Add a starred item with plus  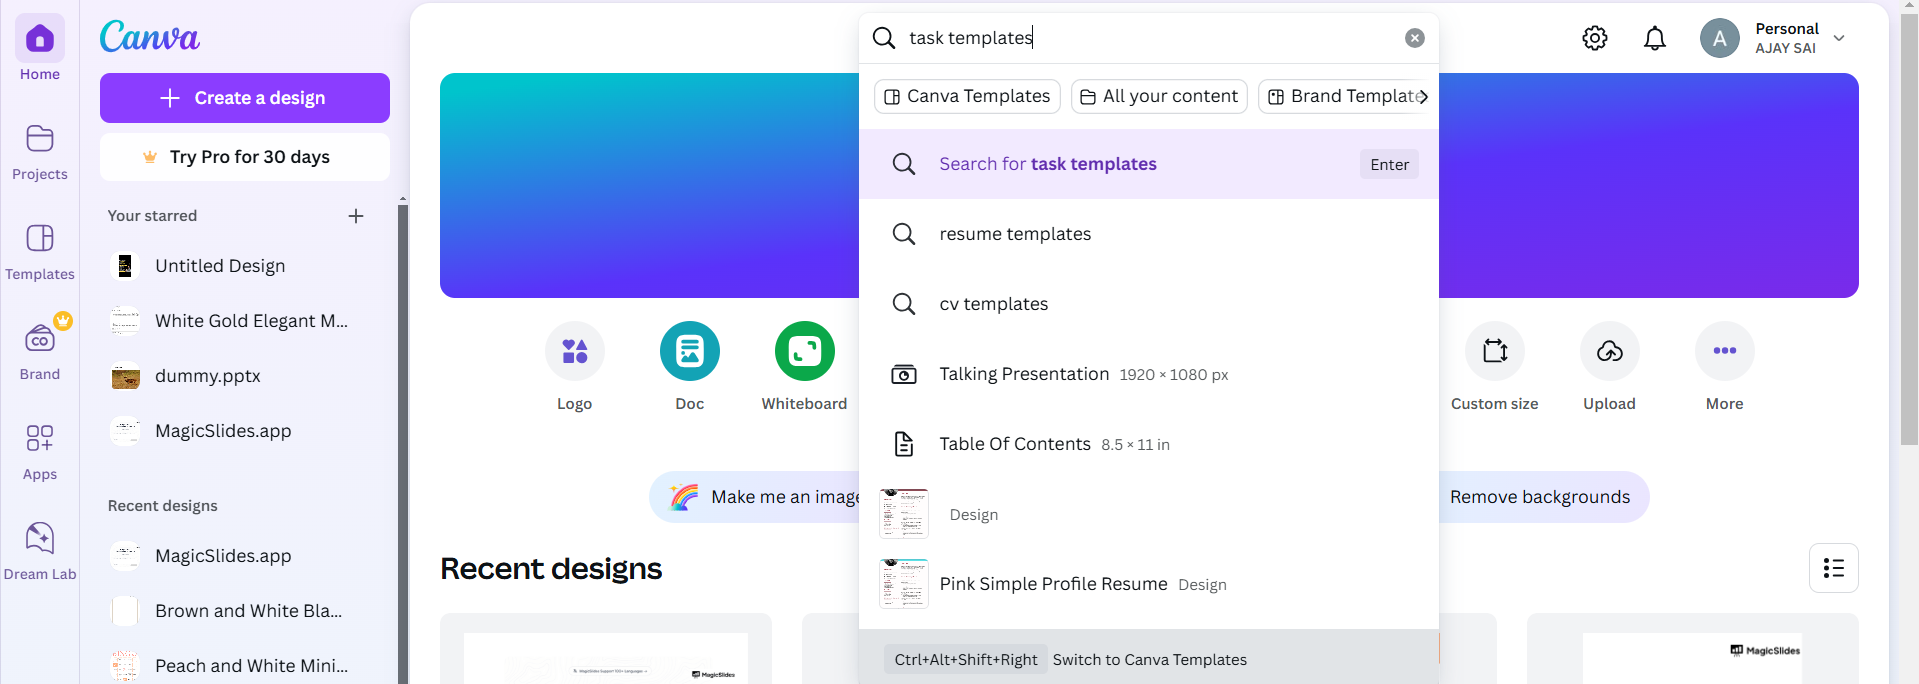(356, 216)
